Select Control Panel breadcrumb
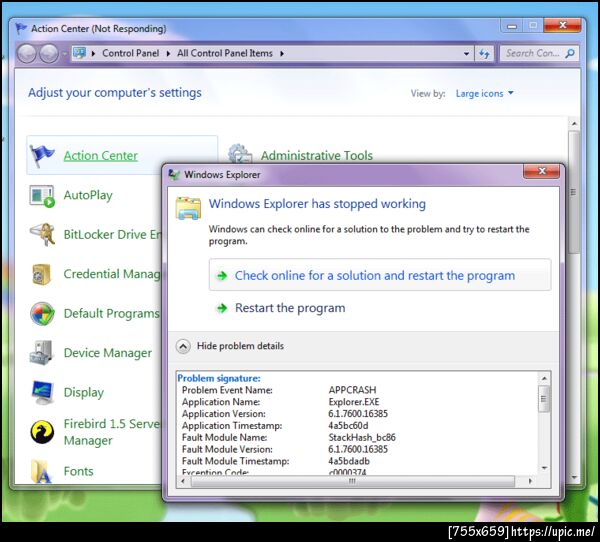This screenshot has width=600, height=542. pos(130,53)
